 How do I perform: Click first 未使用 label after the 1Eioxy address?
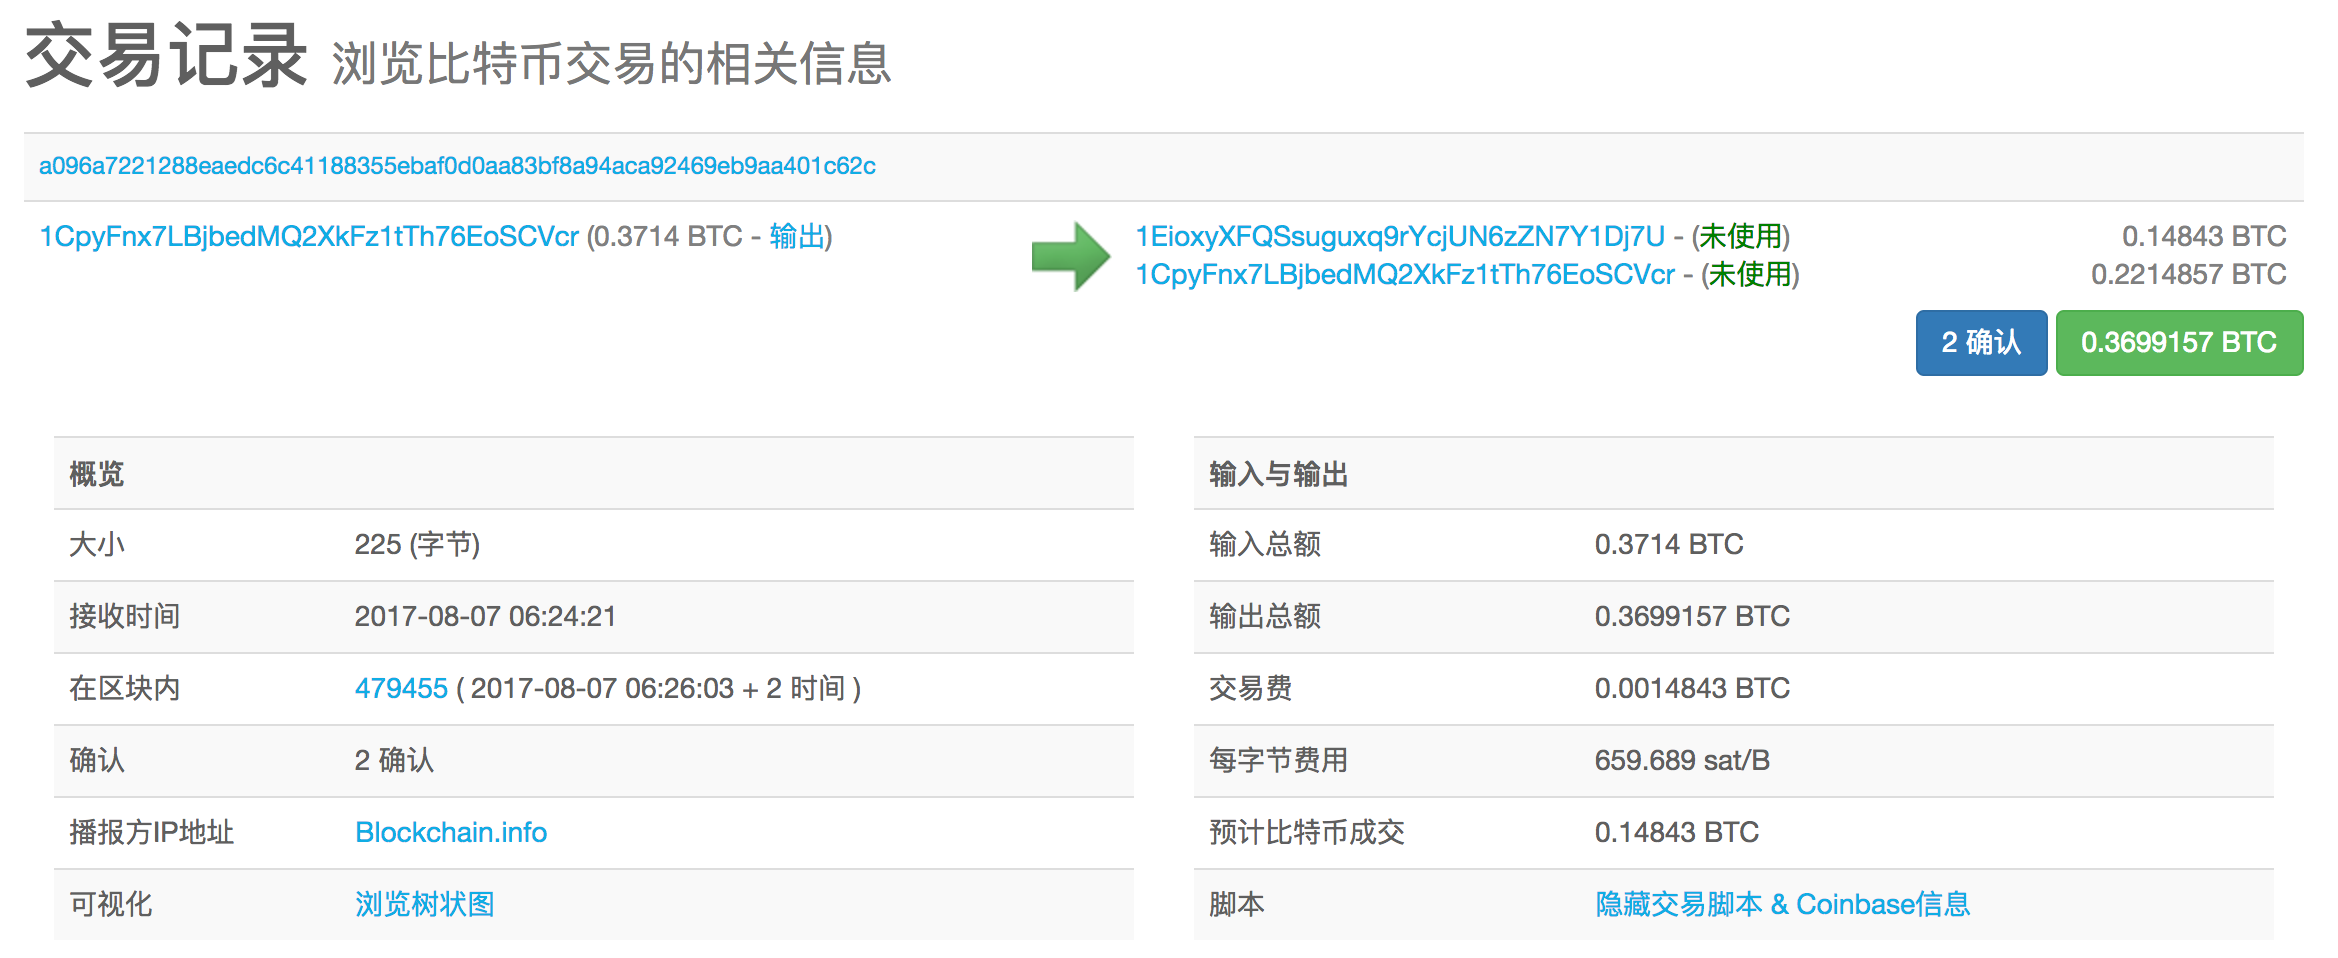(1741, 237)
